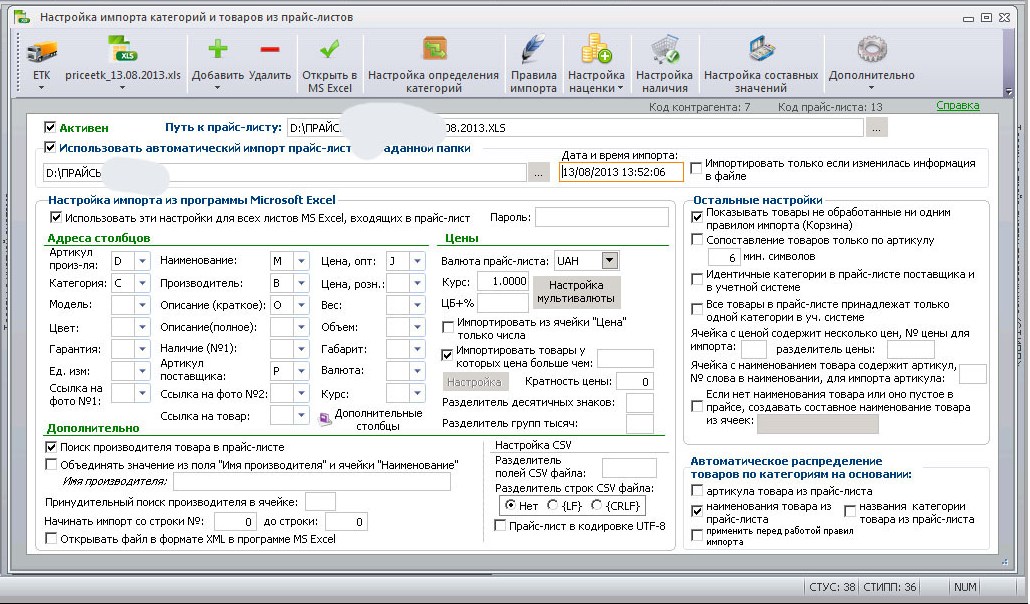1030x604 pixels.
Task: Click the red minus Удалить icon
Action: pos(270,49)
